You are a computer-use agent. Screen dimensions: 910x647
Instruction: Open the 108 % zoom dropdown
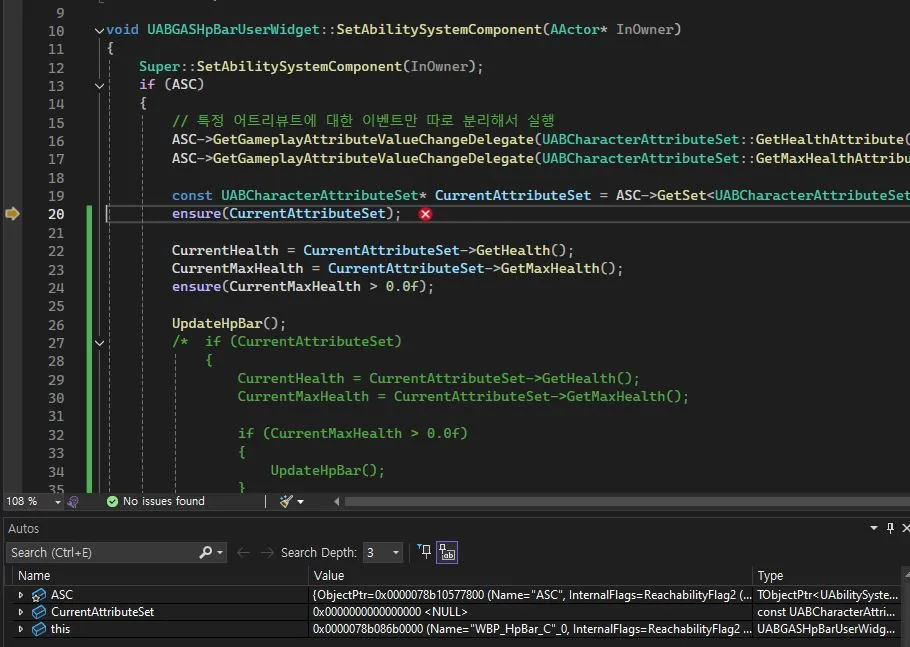click(57, 502)
